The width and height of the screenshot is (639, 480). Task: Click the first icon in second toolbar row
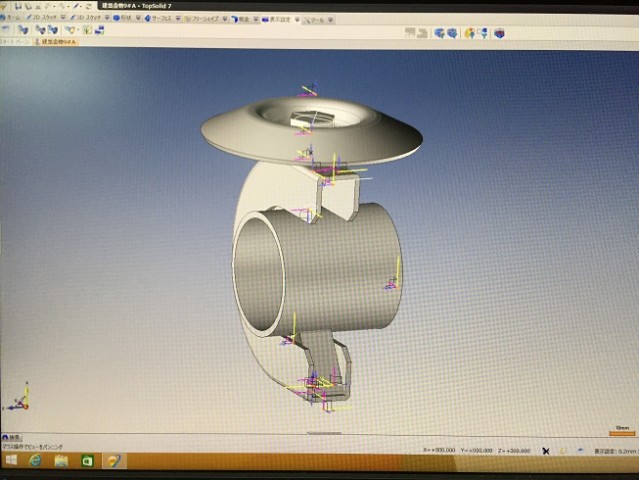click(x=6, y=29)
